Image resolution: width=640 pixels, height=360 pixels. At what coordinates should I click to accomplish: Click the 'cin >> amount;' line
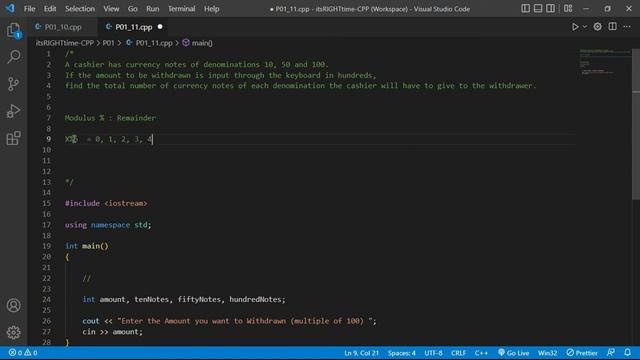[x=113, y=331]
